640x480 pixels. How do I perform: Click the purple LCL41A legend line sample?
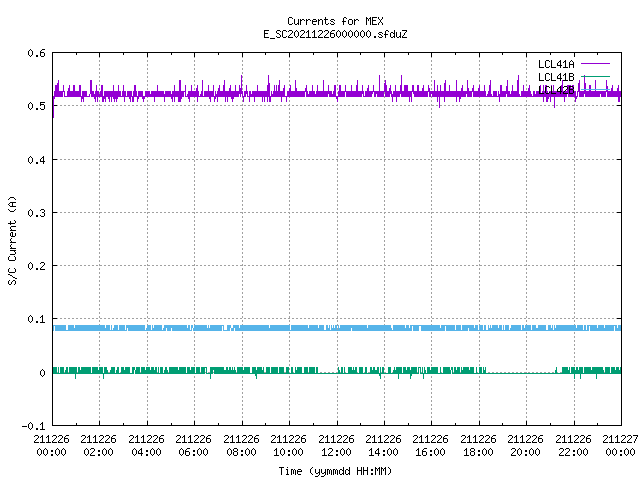point(595,64)
